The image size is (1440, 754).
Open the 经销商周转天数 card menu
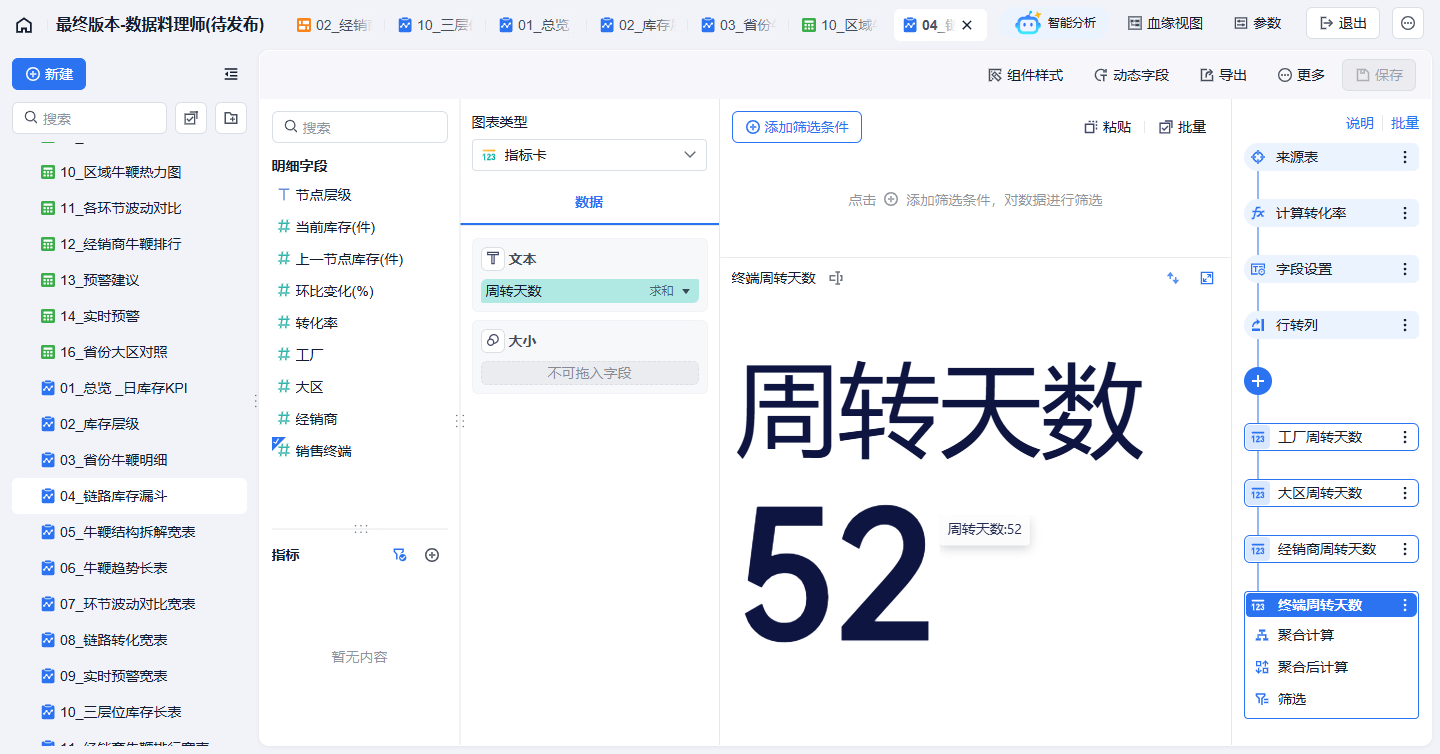1405,549
